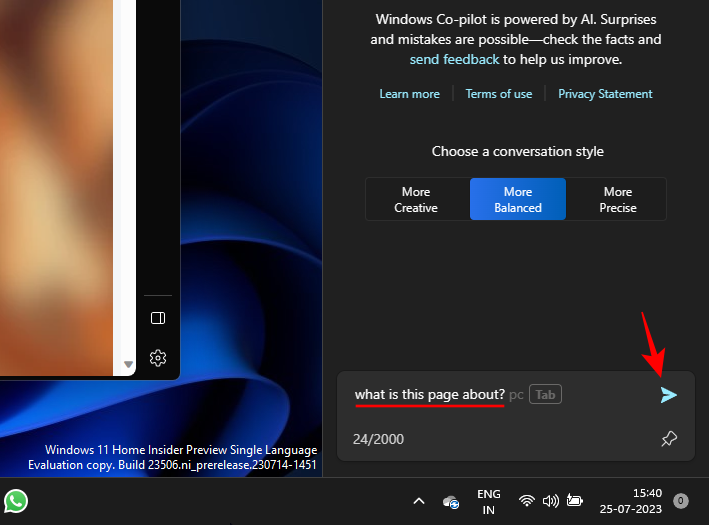Click the "Choose a conversation style" heading

[518, 151]
